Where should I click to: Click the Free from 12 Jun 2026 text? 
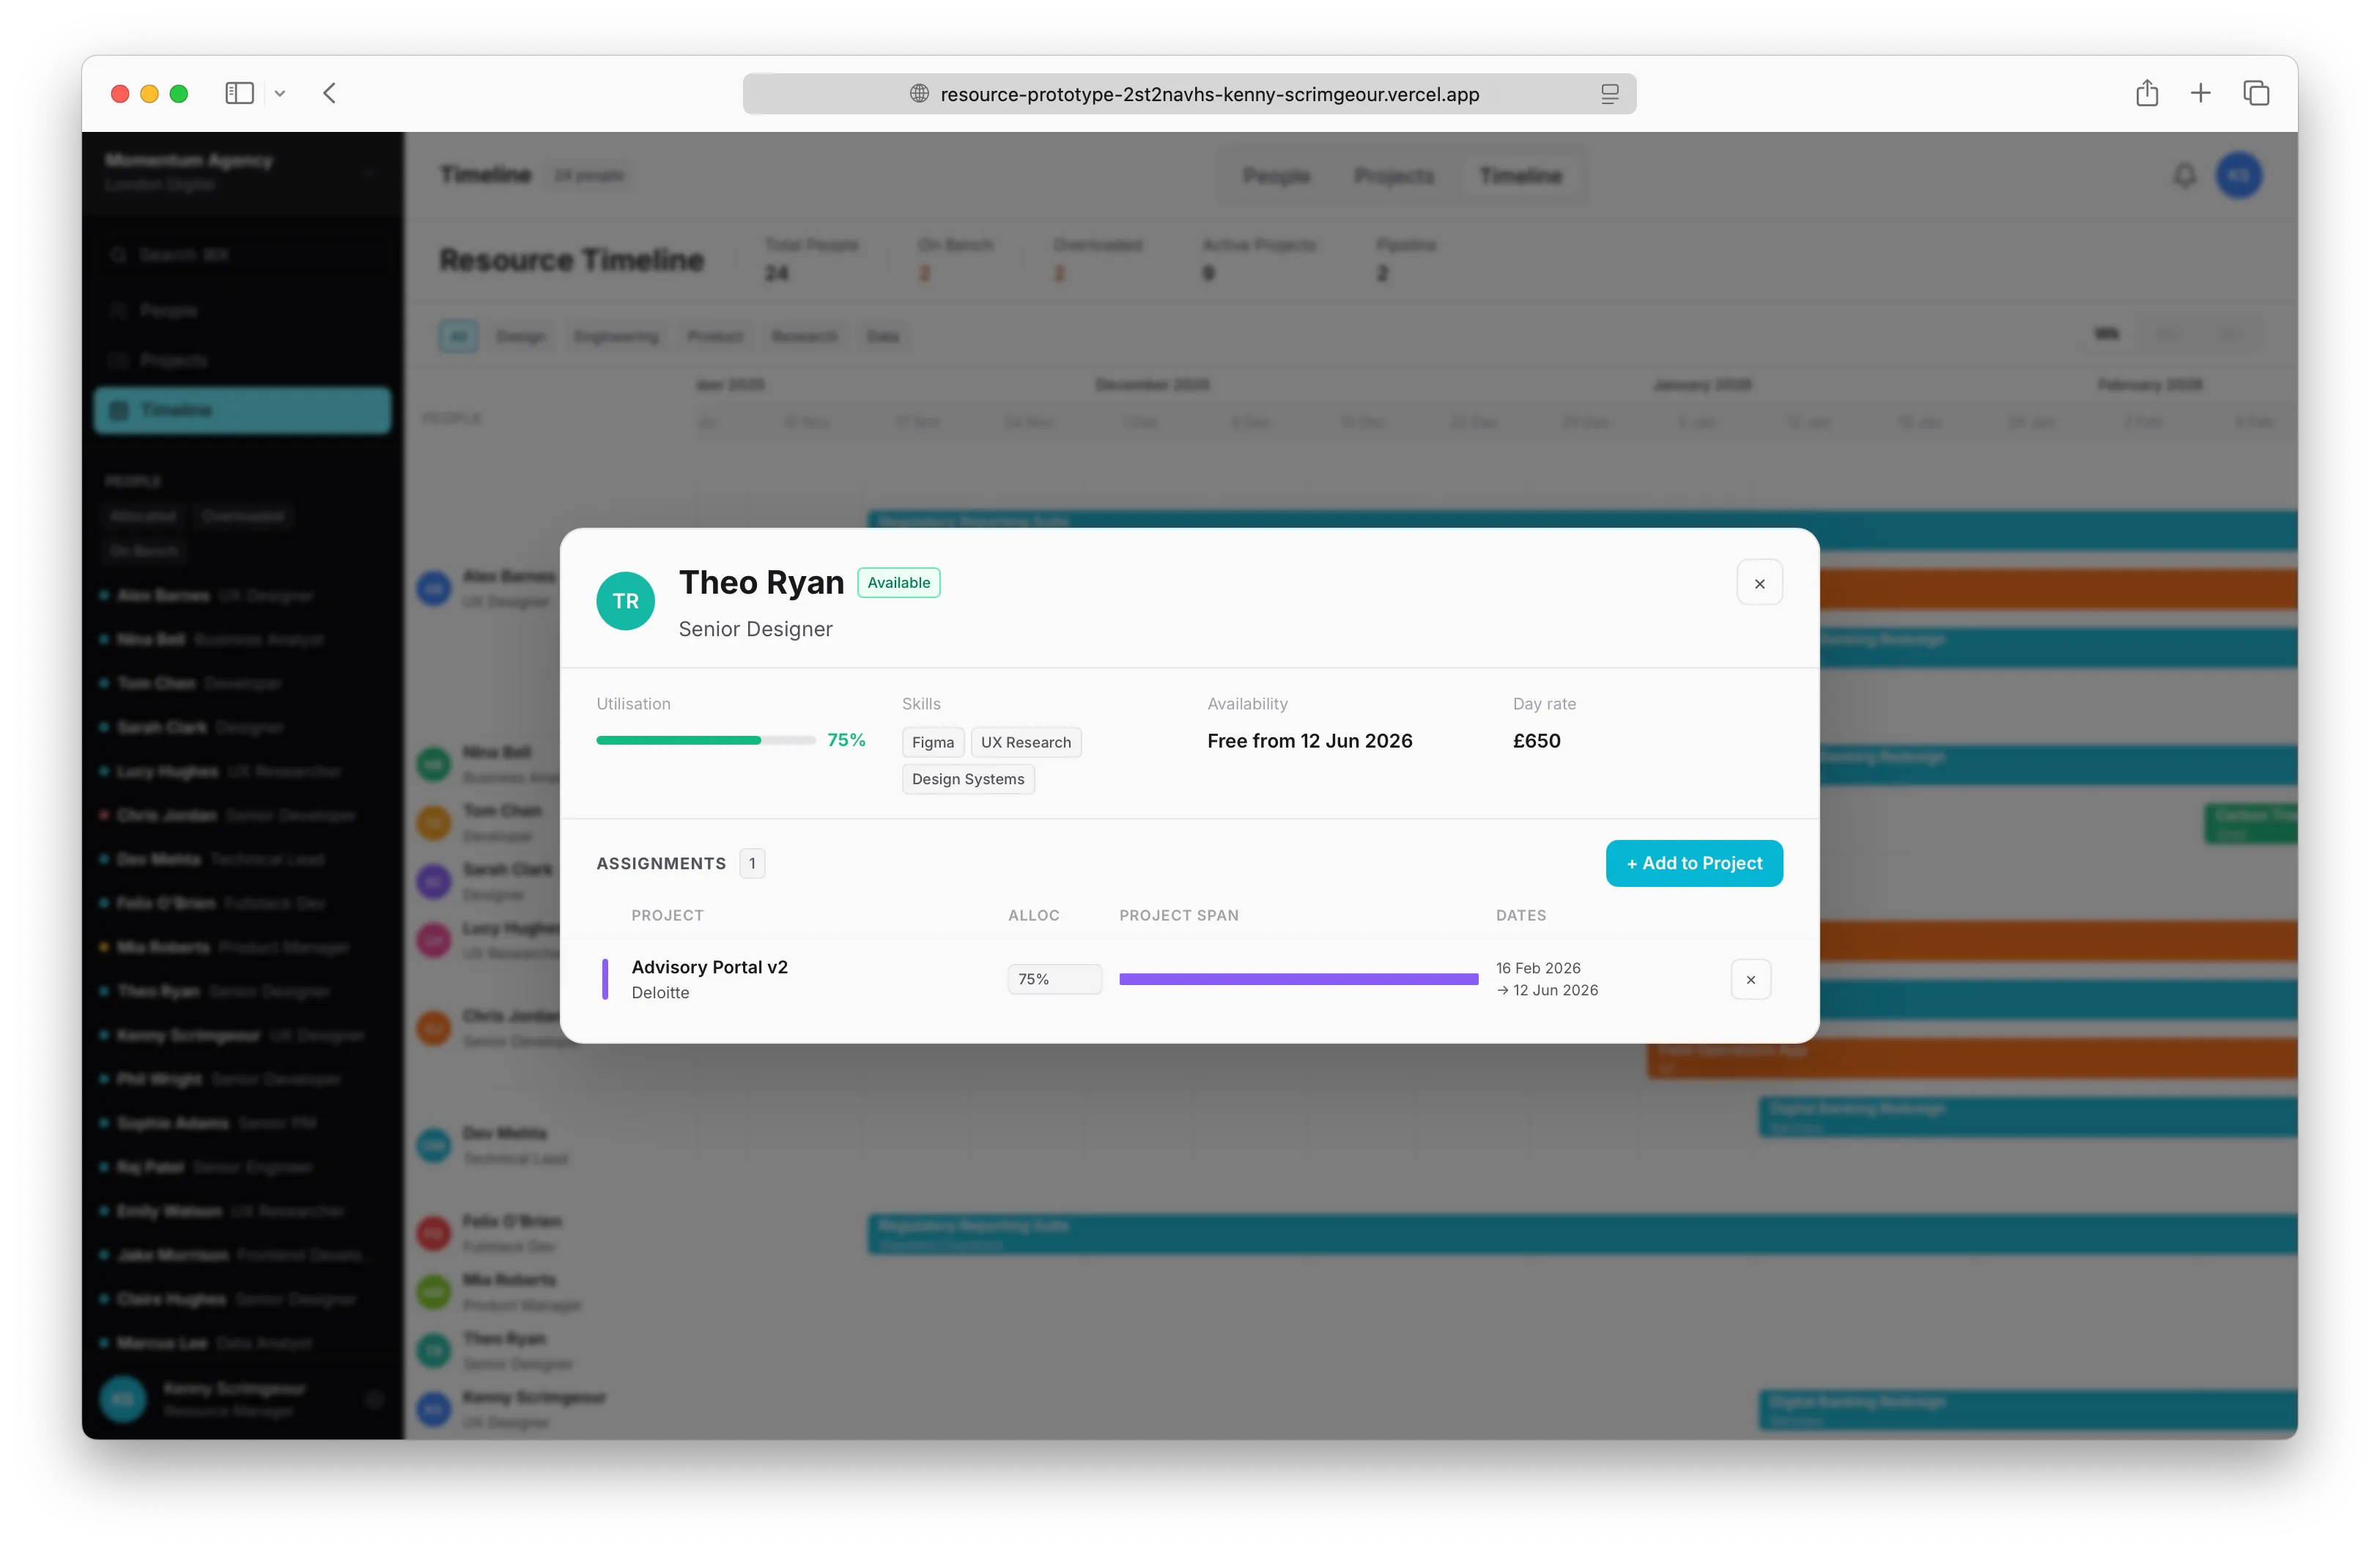(x=1309, y=741)
